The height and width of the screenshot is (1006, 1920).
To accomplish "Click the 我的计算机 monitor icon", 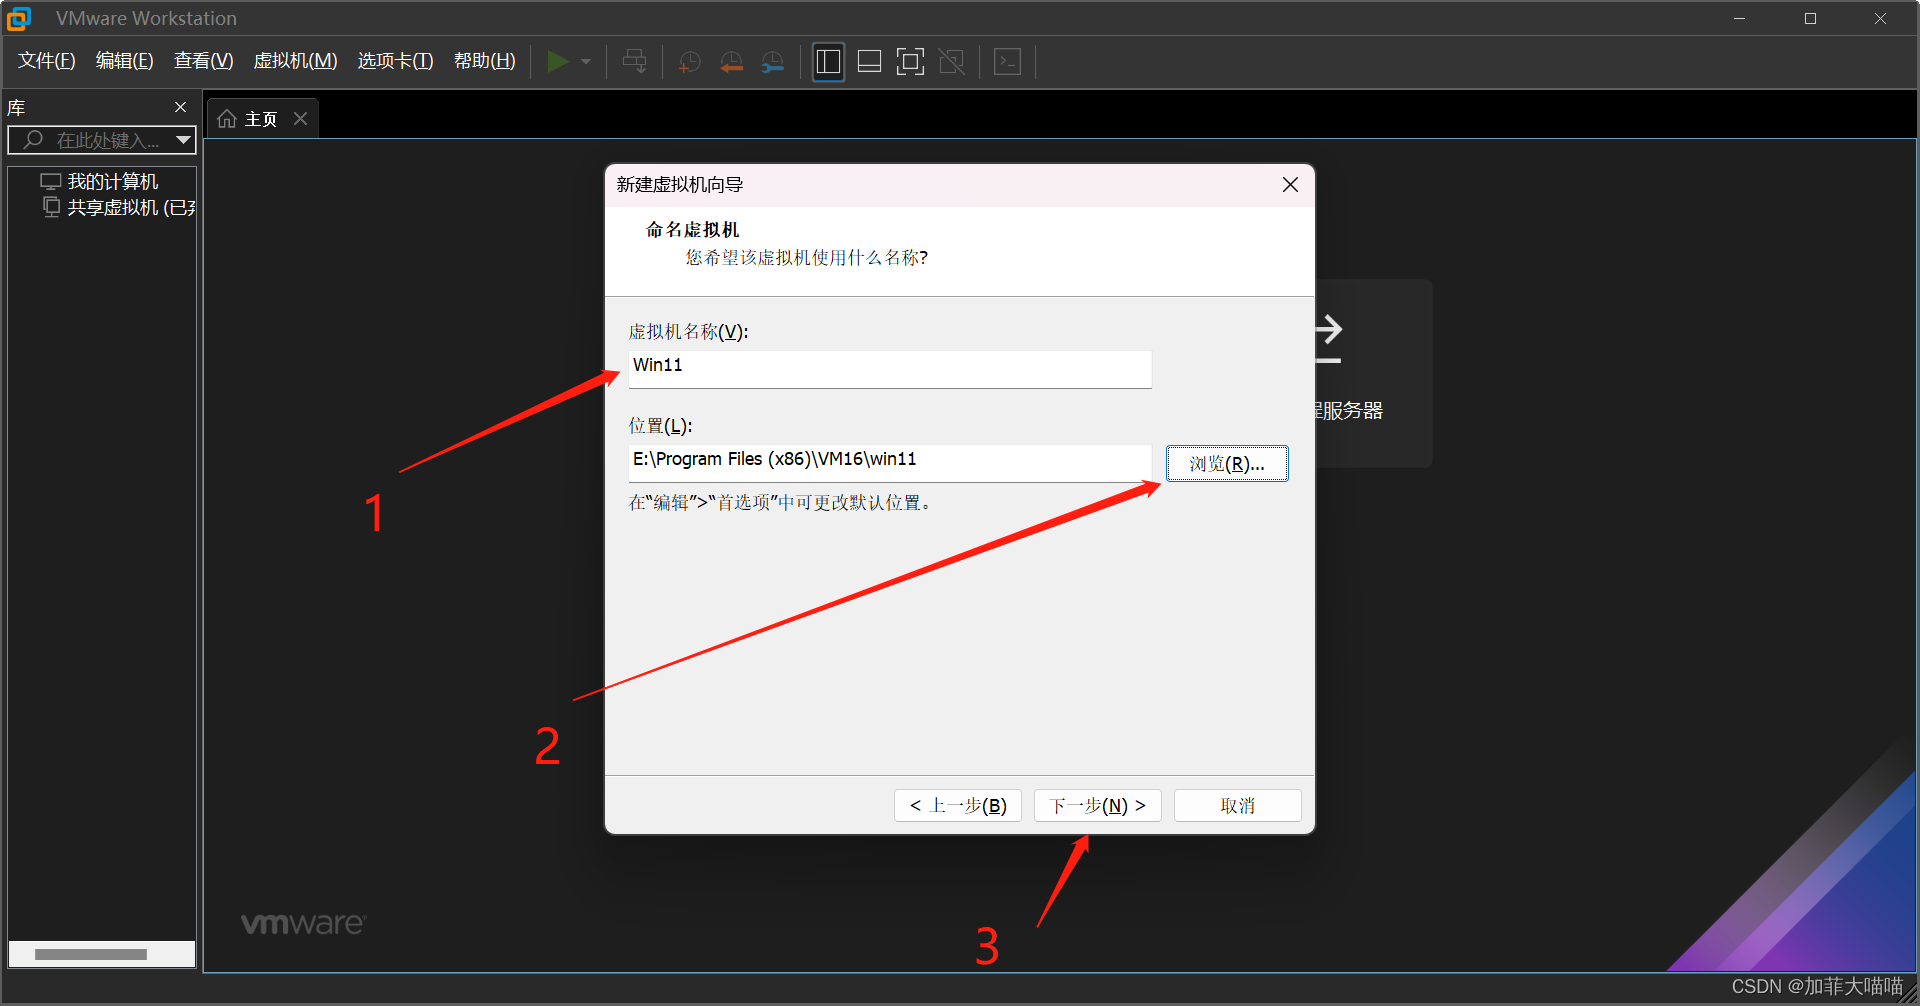I will pos(51,181).
